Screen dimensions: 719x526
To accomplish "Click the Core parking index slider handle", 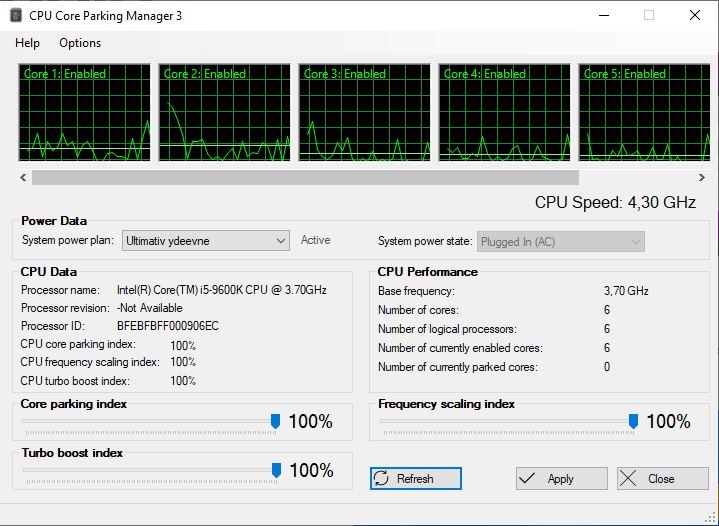I will coord(275,421).
